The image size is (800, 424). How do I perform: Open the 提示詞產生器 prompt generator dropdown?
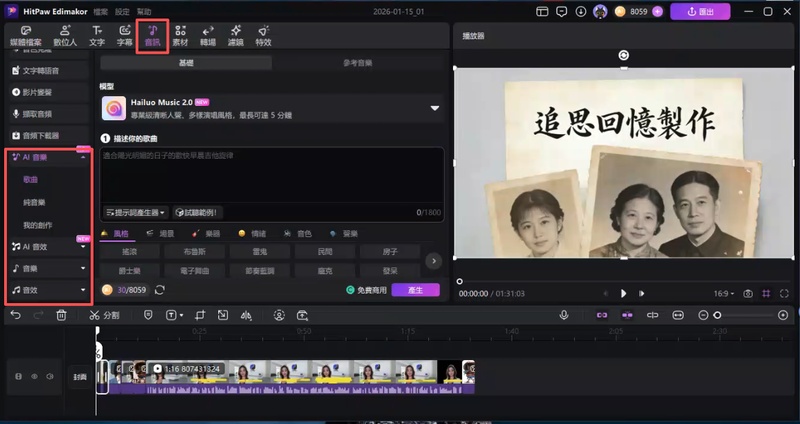pos(136,212)
